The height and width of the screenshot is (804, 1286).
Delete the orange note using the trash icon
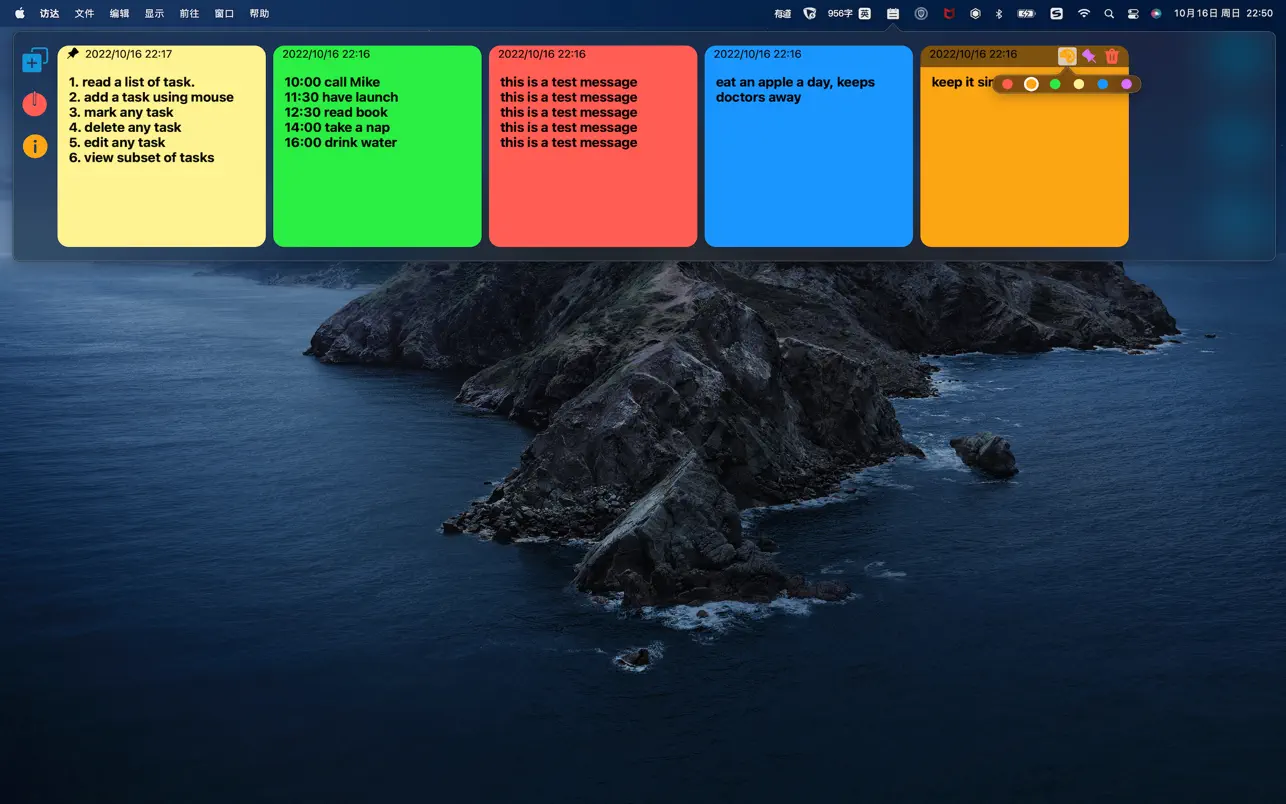click(1112, 56)
